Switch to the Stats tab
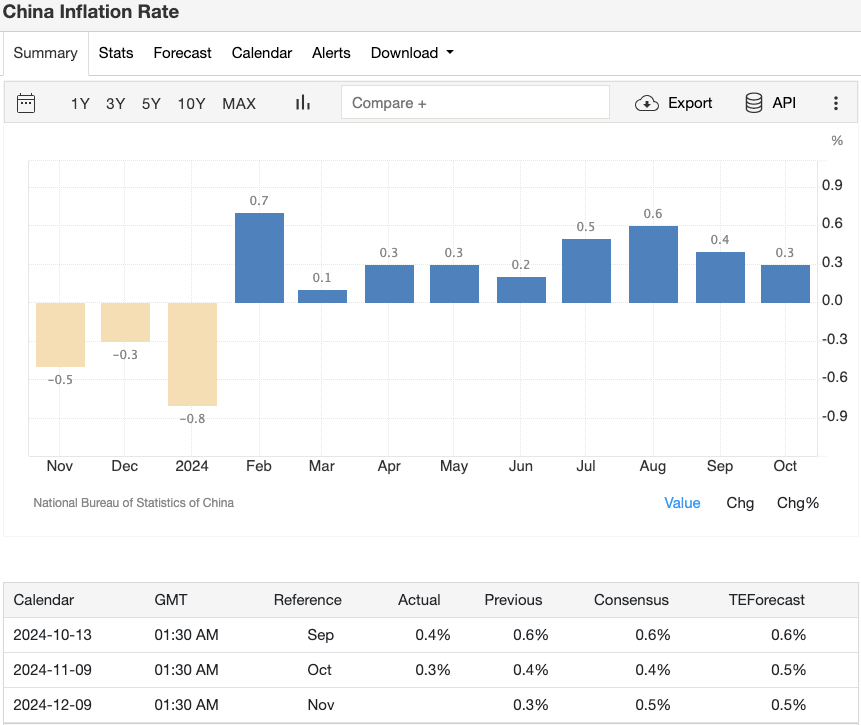This screenshot has height=725, width=861. (x=116, y=53)
